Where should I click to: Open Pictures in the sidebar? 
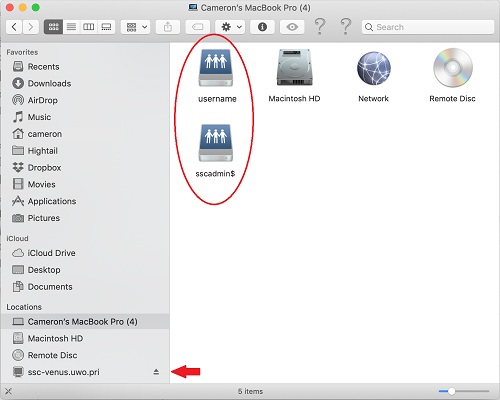(85, 218)
